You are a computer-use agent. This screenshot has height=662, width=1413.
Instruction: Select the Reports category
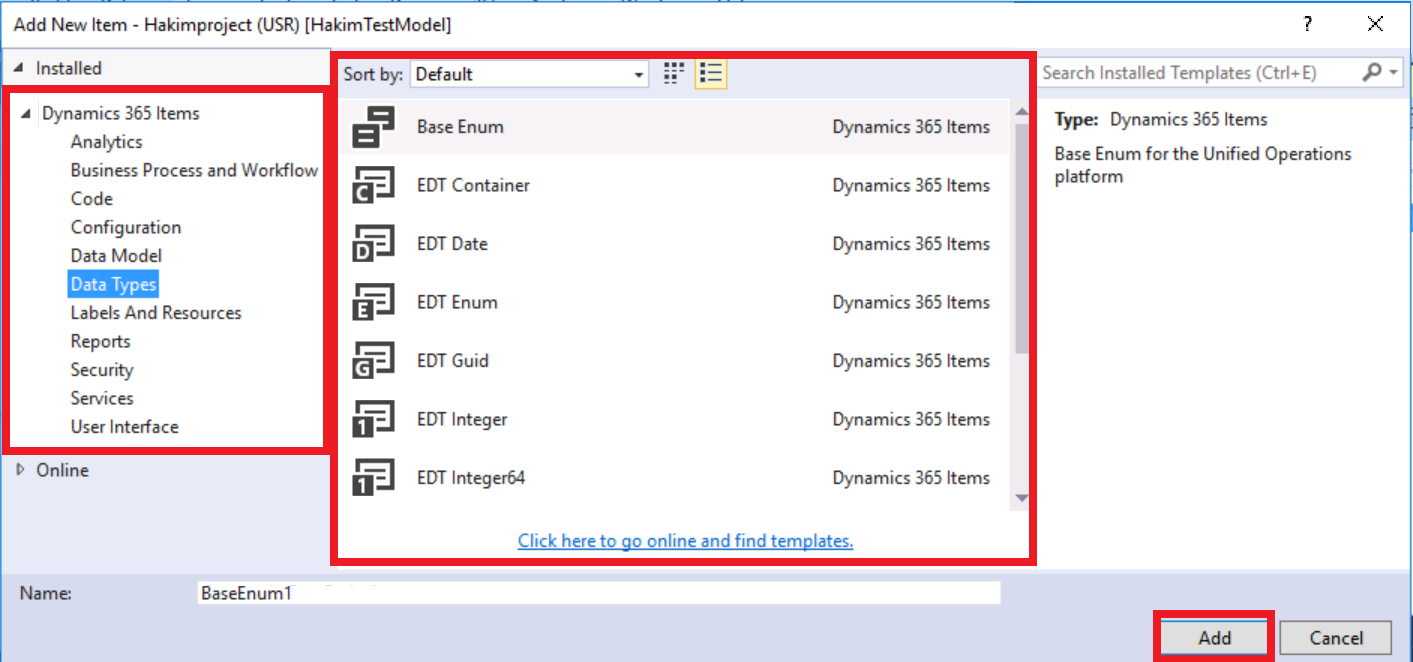(100, 341)
